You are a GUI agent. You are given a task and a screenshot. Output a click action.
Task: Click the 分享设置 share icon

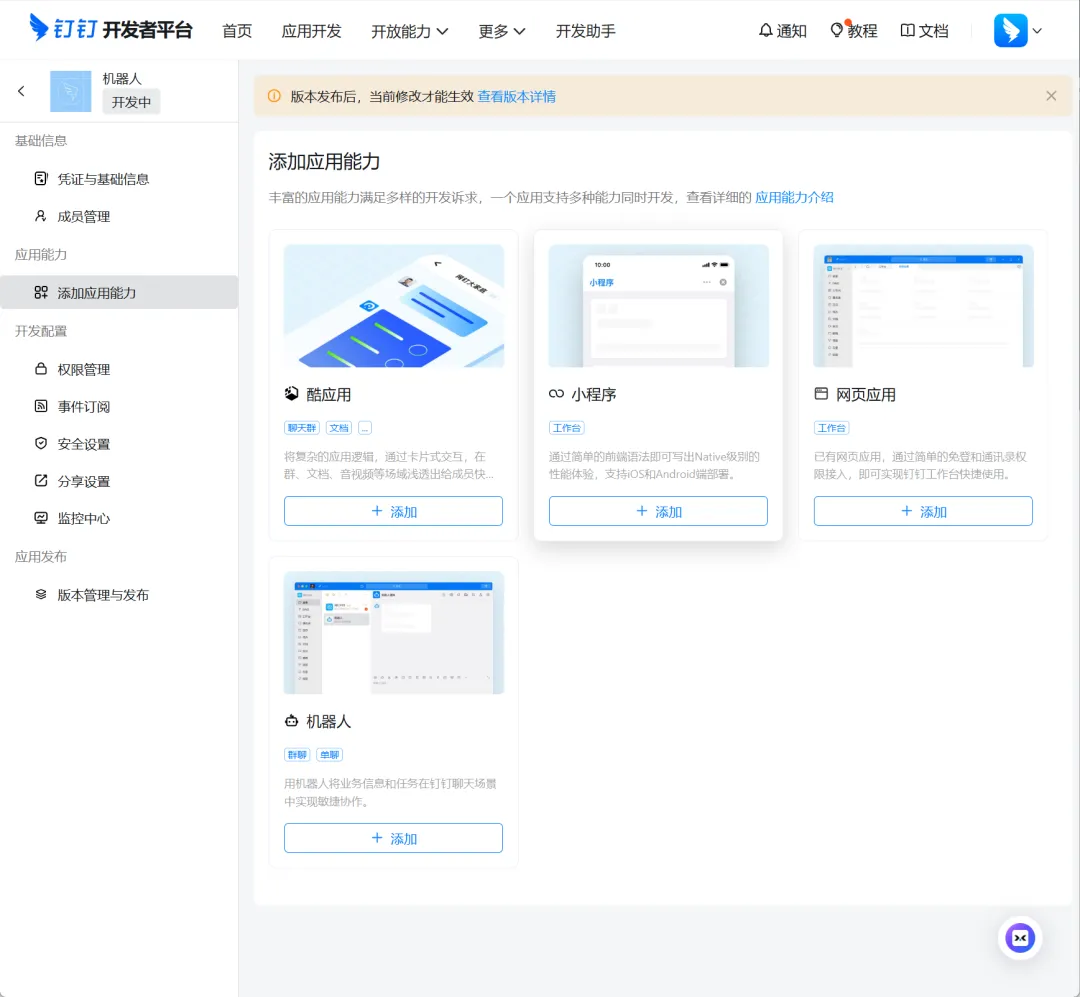[41, 480]
